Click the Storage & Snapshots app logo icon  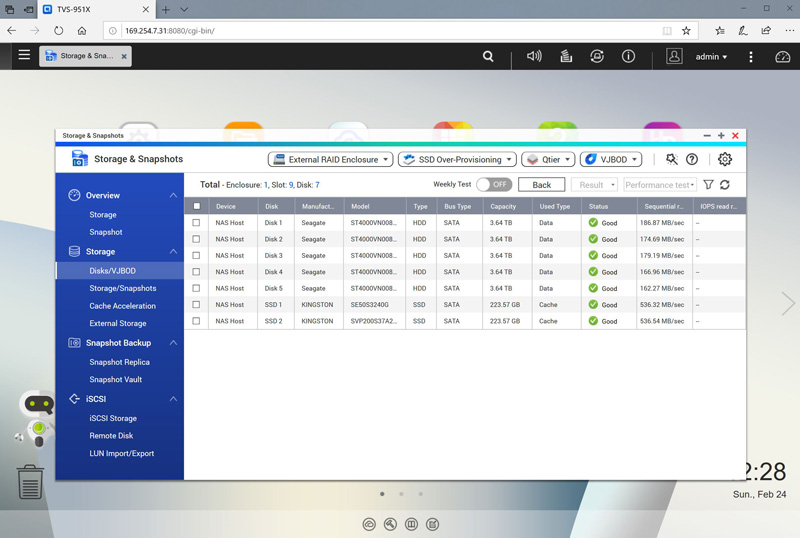coord(79,159)
